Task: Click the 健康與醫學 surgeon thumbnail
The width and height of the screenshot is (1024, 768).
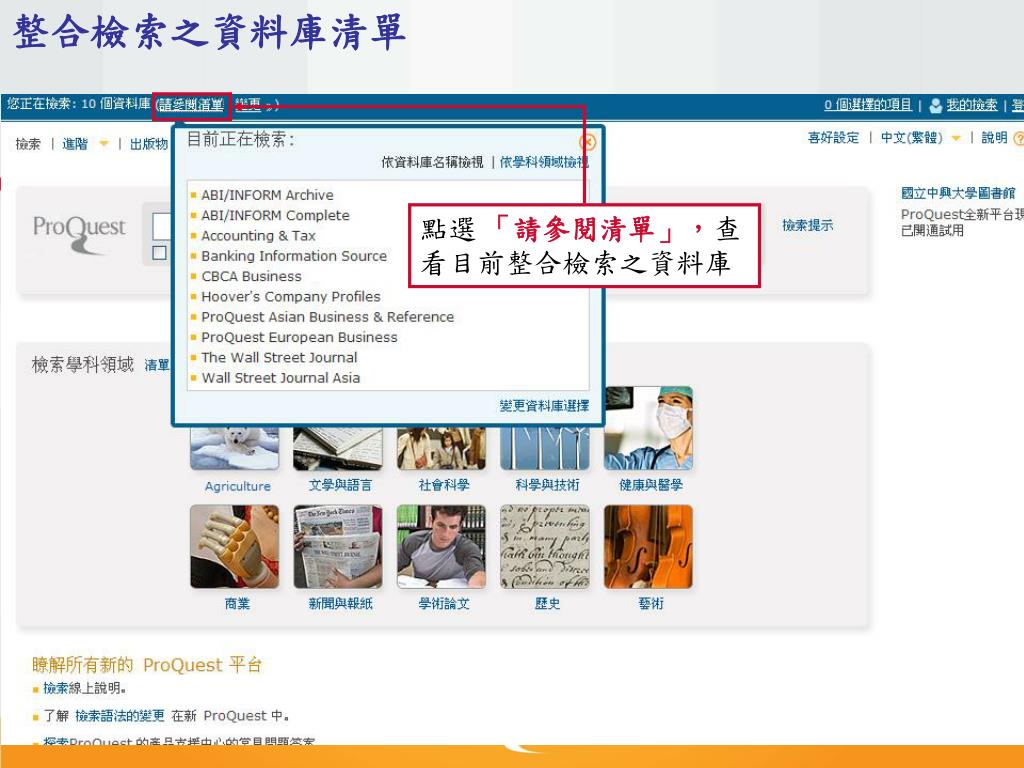Action: [648, 428]
